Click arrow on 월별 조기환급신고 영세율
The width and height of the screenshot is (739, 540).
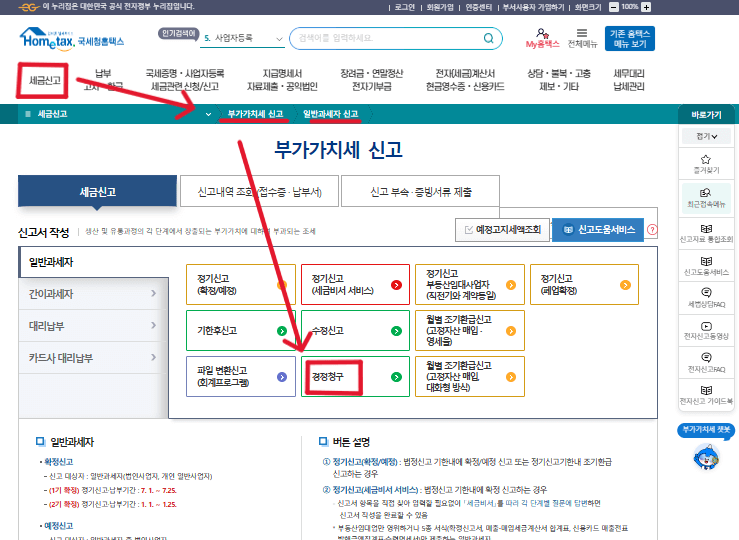[x=511, y=331]
